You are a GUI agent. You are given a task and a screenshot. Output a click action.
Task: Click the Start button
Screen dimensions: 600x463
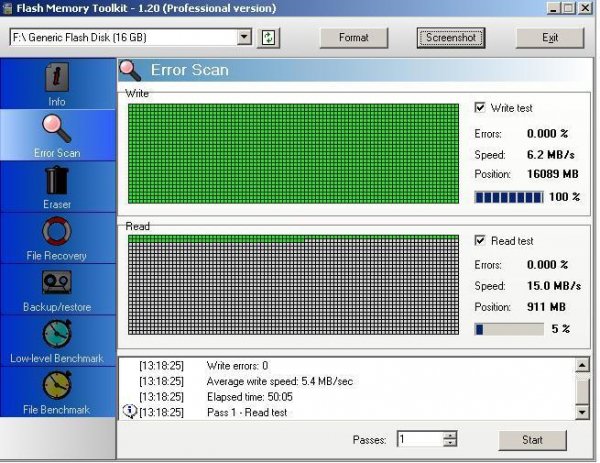coord(532,440)
